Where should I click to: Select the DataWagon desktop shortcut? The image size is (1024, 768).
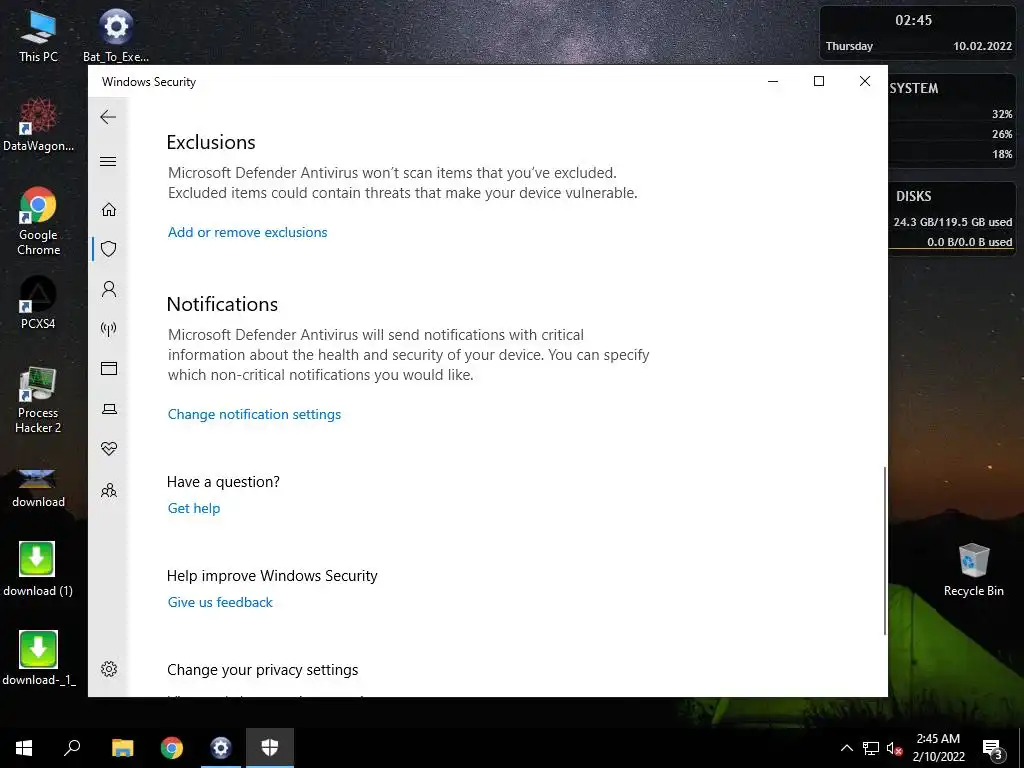[x=38, y=125]
